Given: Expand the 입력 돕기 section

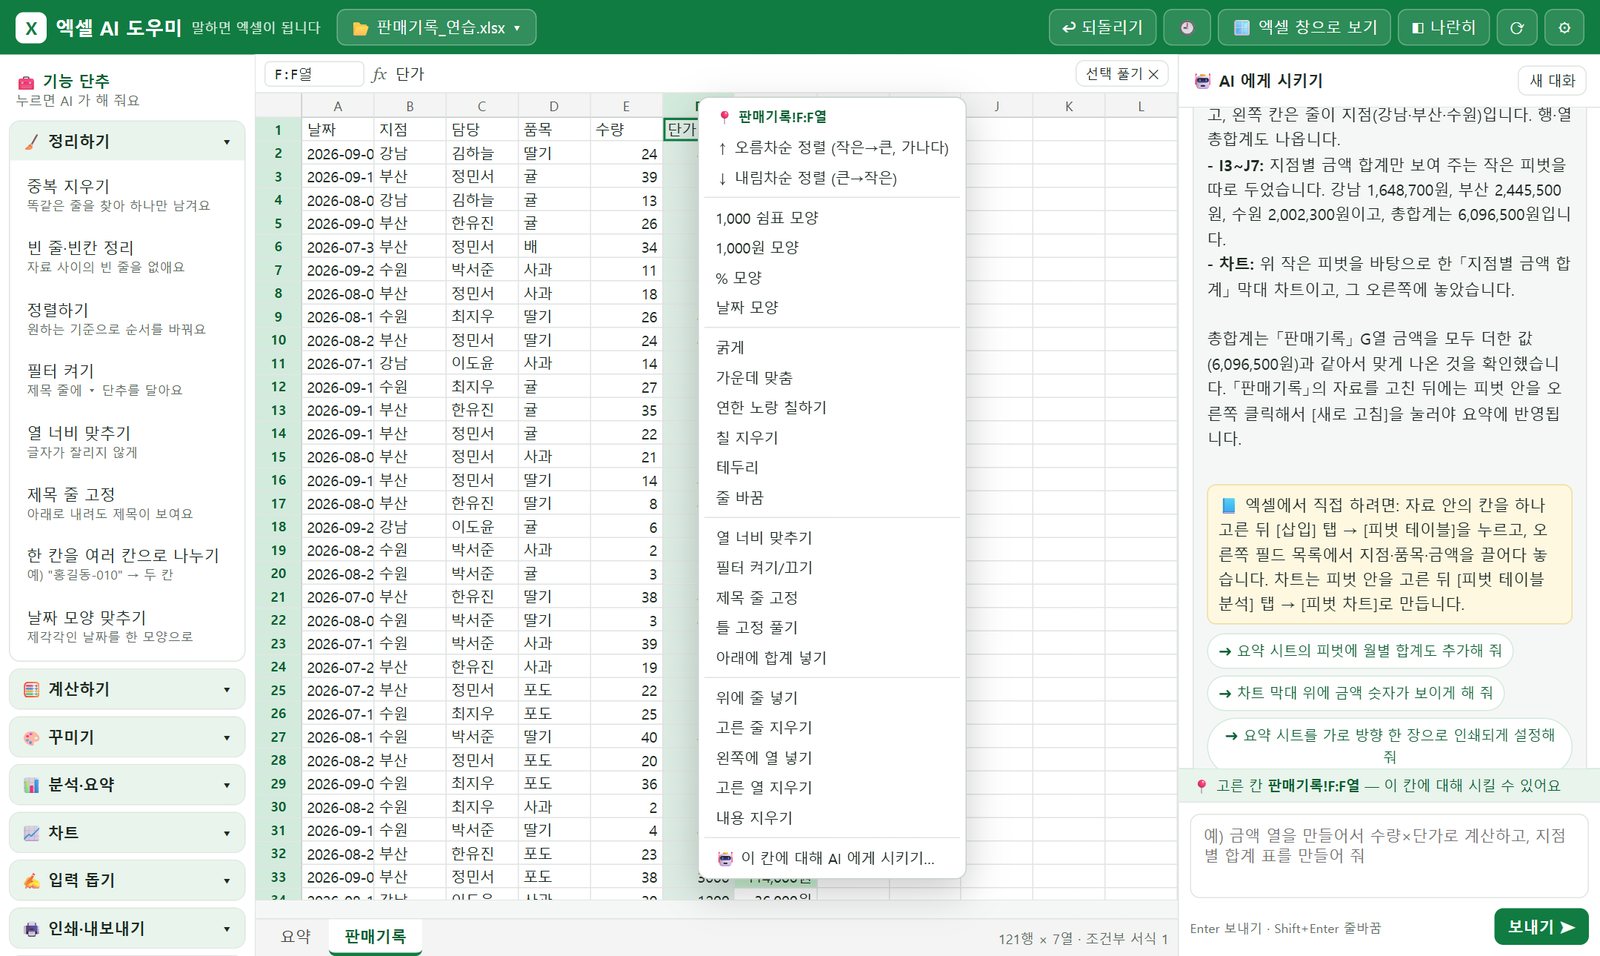Looking at the screenshot, I should [127, 880].
